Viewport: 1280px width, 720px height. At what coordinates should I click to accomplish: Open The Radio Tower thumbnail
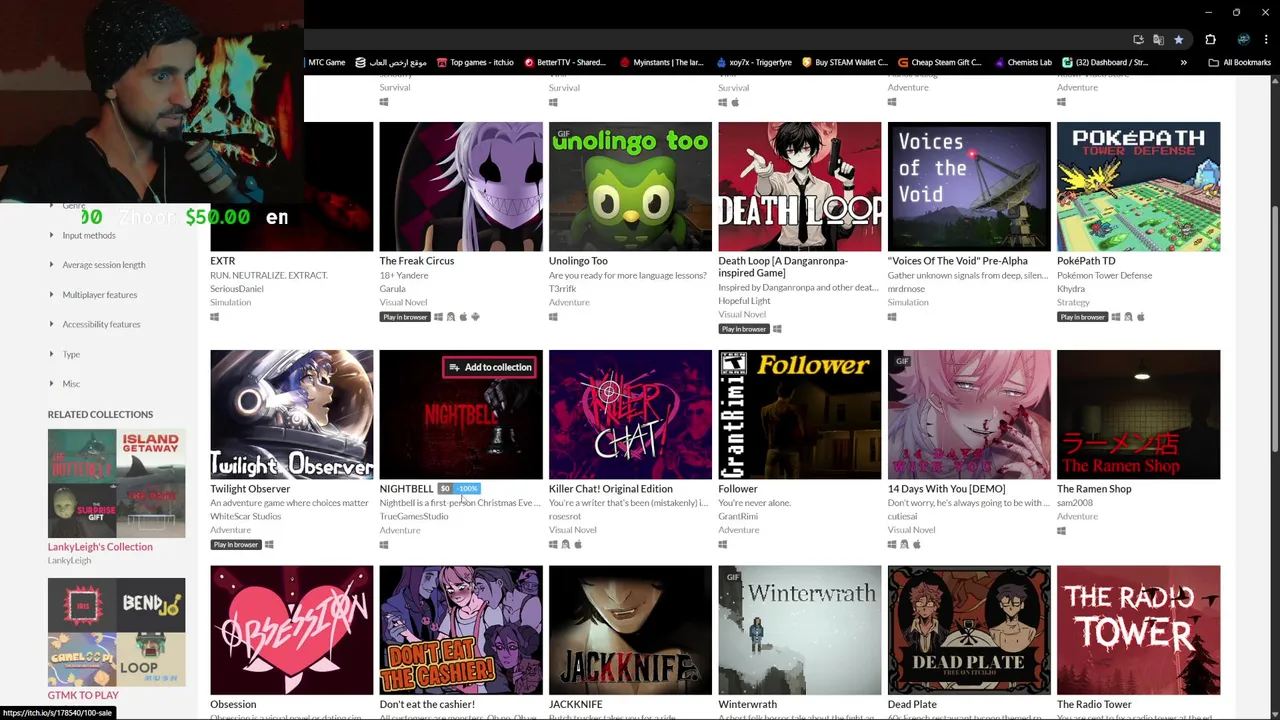coord(1138,630)
